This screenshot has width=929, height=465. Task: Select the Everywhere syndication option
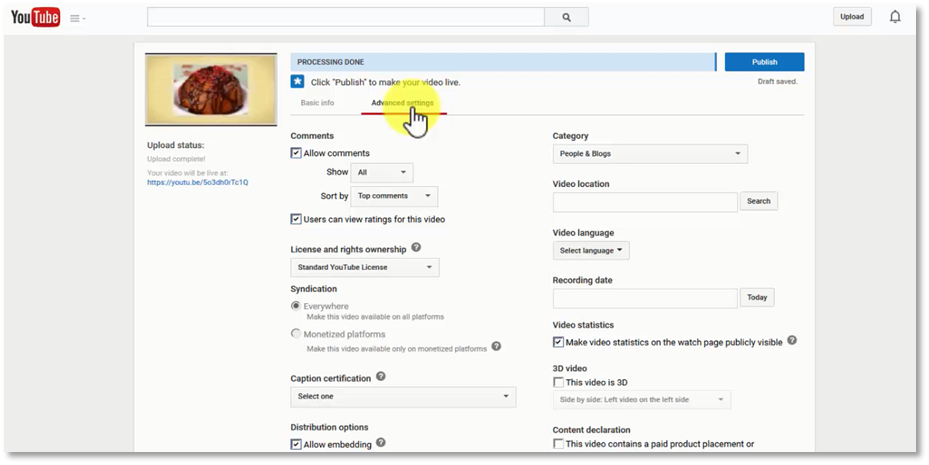tap(296, 306)
